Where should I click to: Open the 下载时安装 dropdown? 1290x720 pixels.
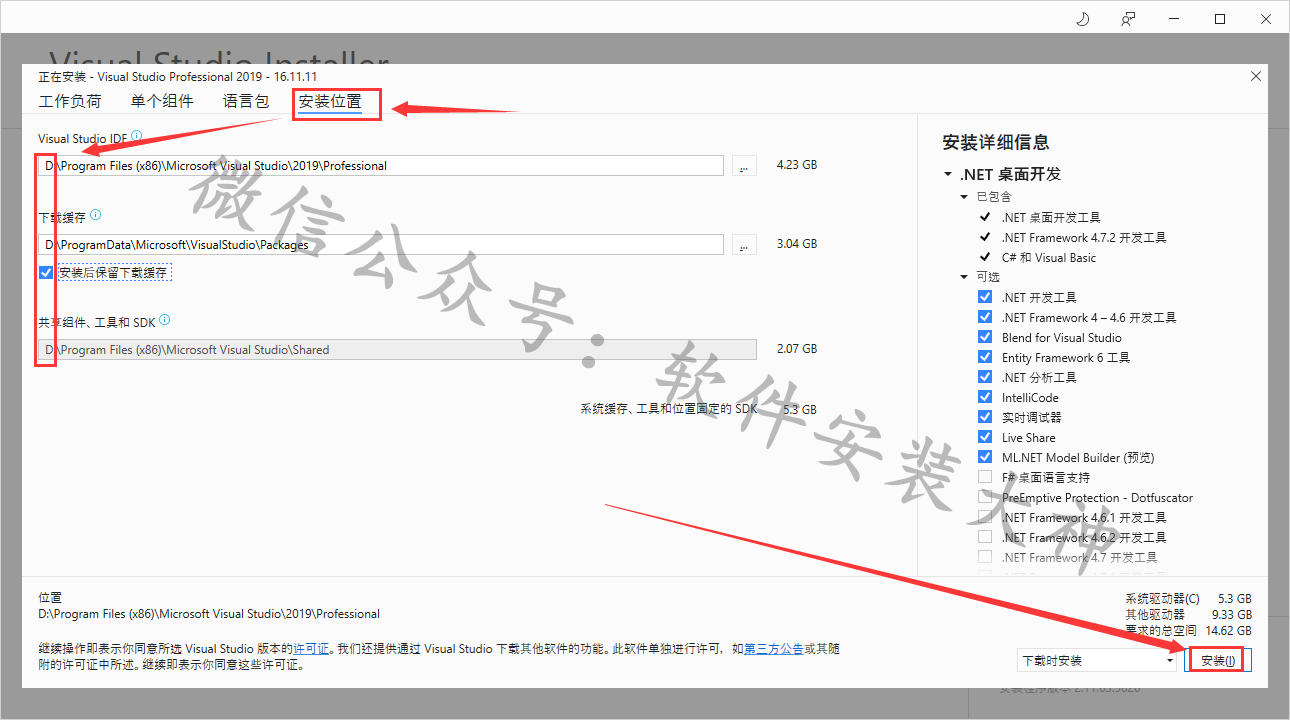(x=1096, y=660)
